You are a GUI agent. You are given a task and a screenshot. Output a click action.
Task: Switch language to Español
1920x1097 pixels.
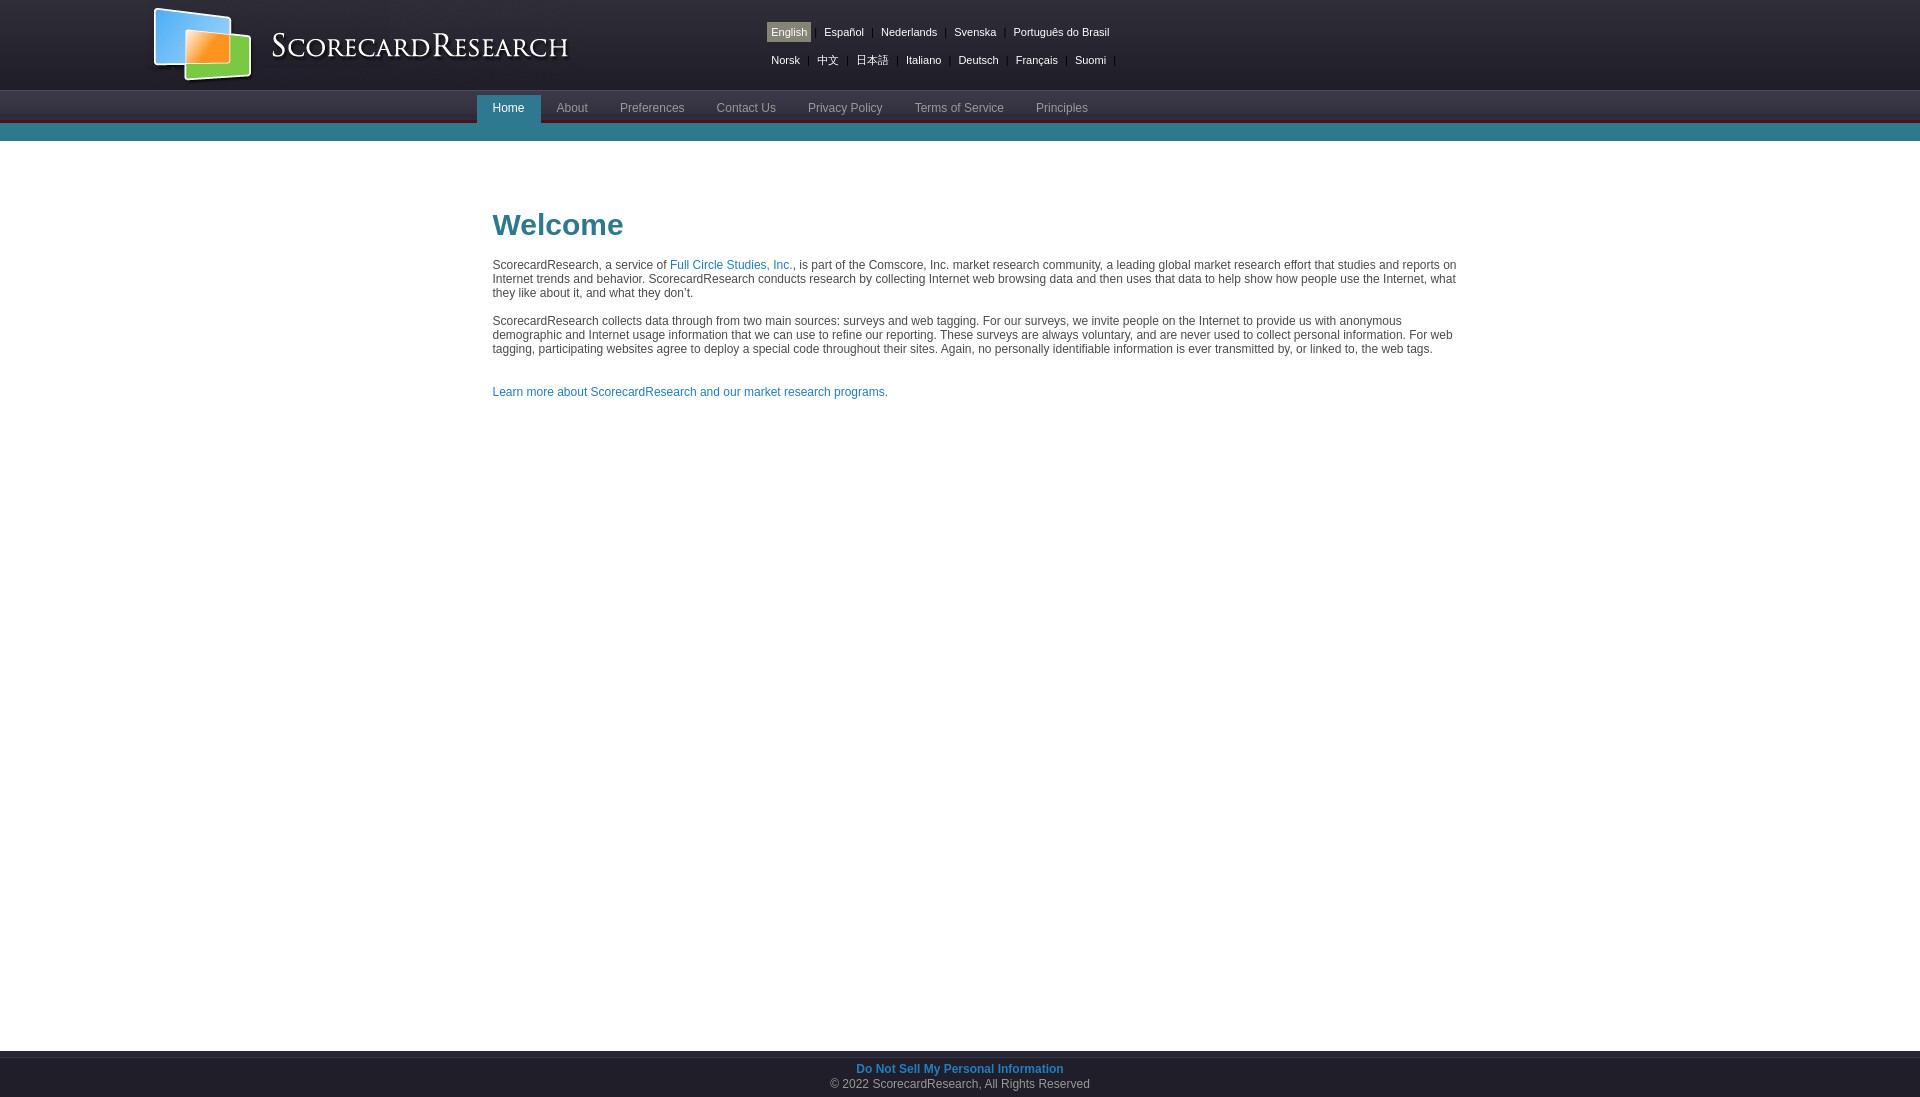point(844,32)
